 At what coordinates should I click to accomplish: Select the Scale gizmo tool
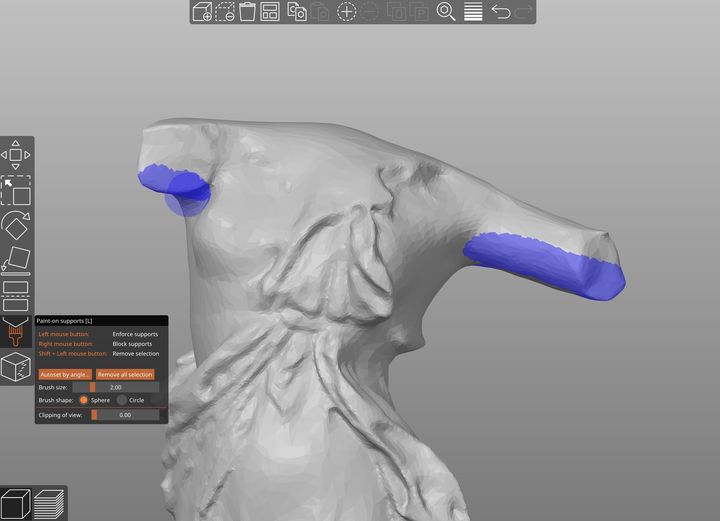pyautogui.click(x=15, y=190)
